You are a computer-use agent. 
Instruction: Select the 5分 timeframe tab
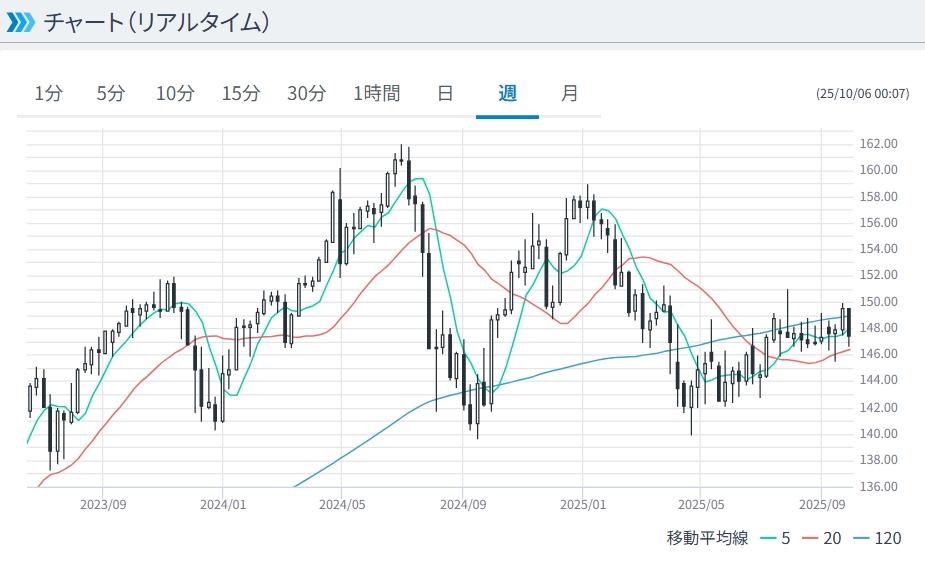(111, 94)
